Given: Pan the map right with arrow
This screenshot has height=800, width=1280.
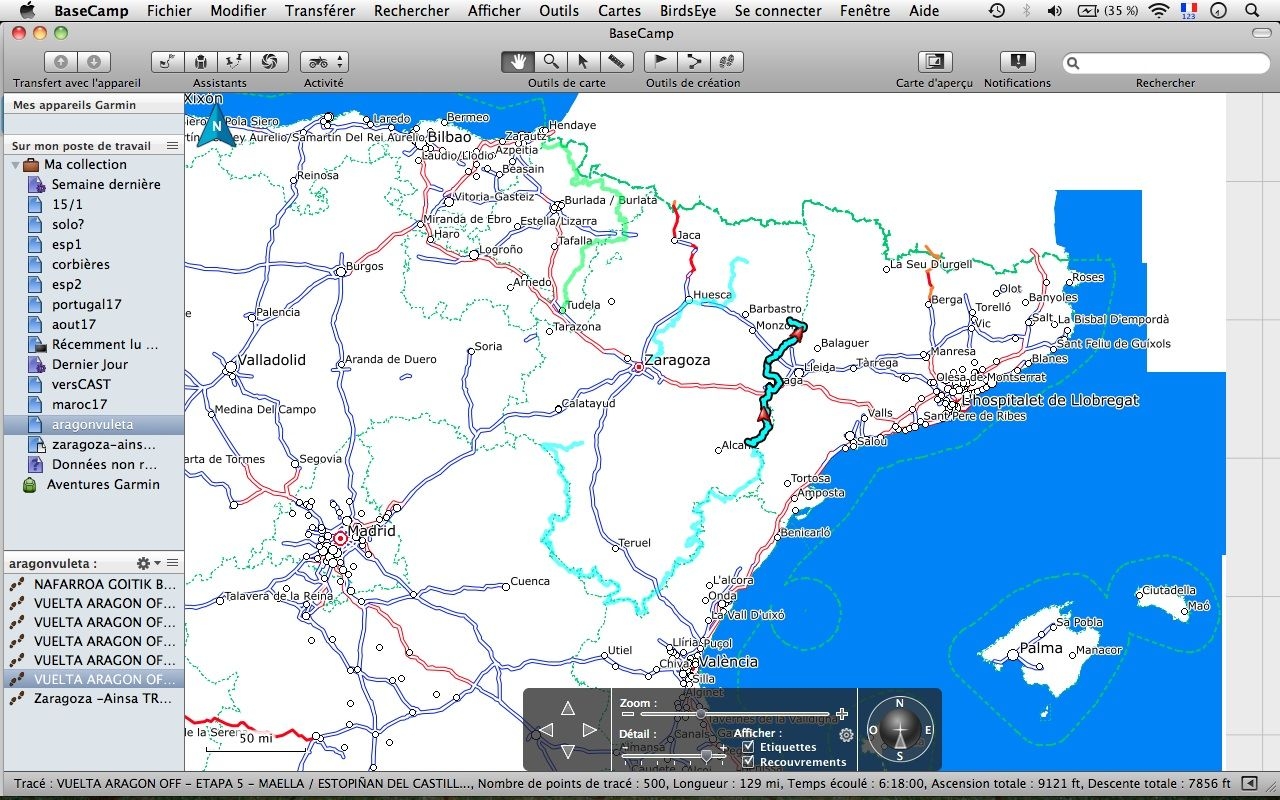Looking at the screenshot, I should [x=589, y=730].
